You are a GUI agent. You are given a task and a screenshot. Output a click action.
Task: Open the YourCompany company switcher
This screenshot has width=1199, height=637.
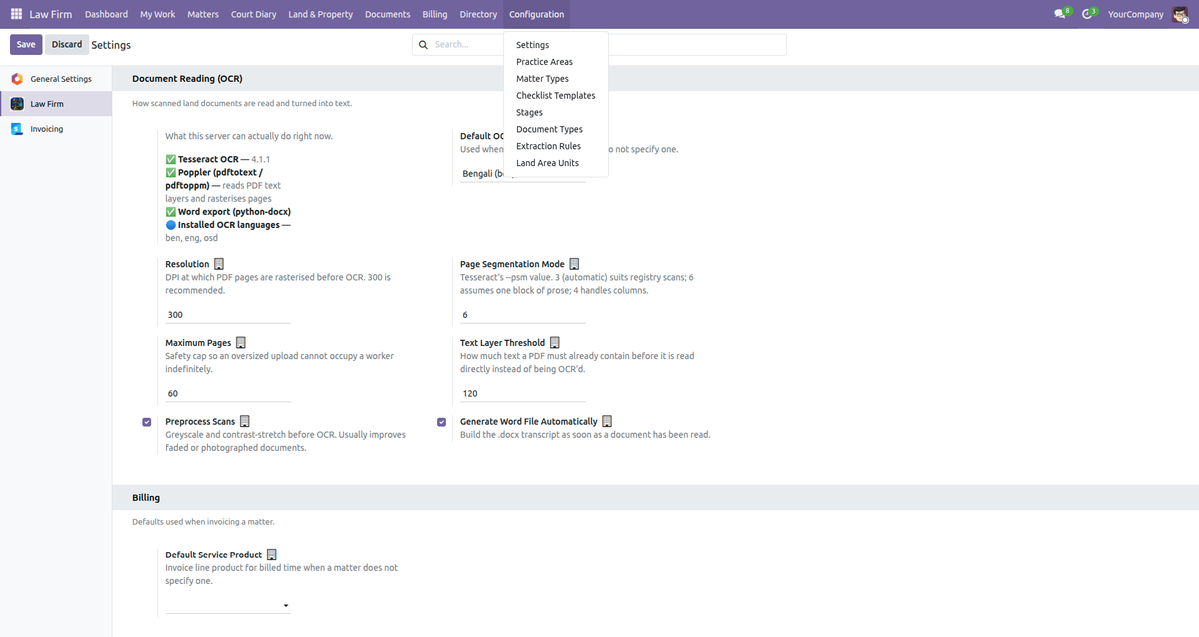(1136, 14)
